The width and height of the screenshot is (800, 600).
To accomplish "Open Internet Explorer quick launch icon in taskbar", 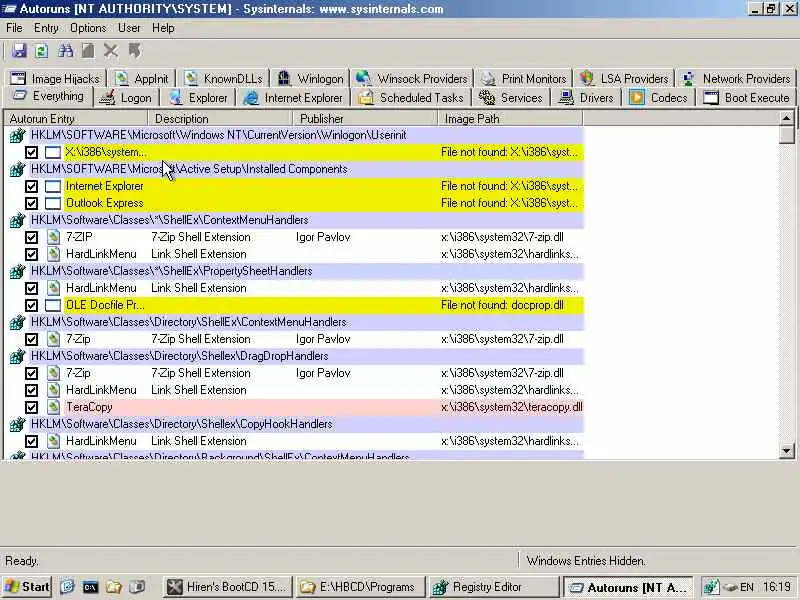I will click(x=67, y=587).
